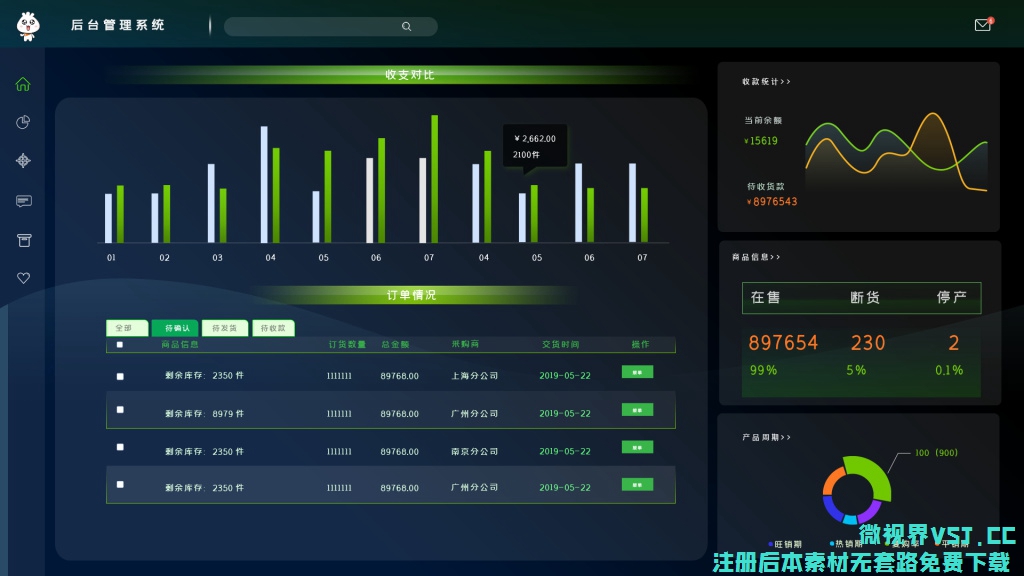Click the search magnifier icon

click(406, 27)
